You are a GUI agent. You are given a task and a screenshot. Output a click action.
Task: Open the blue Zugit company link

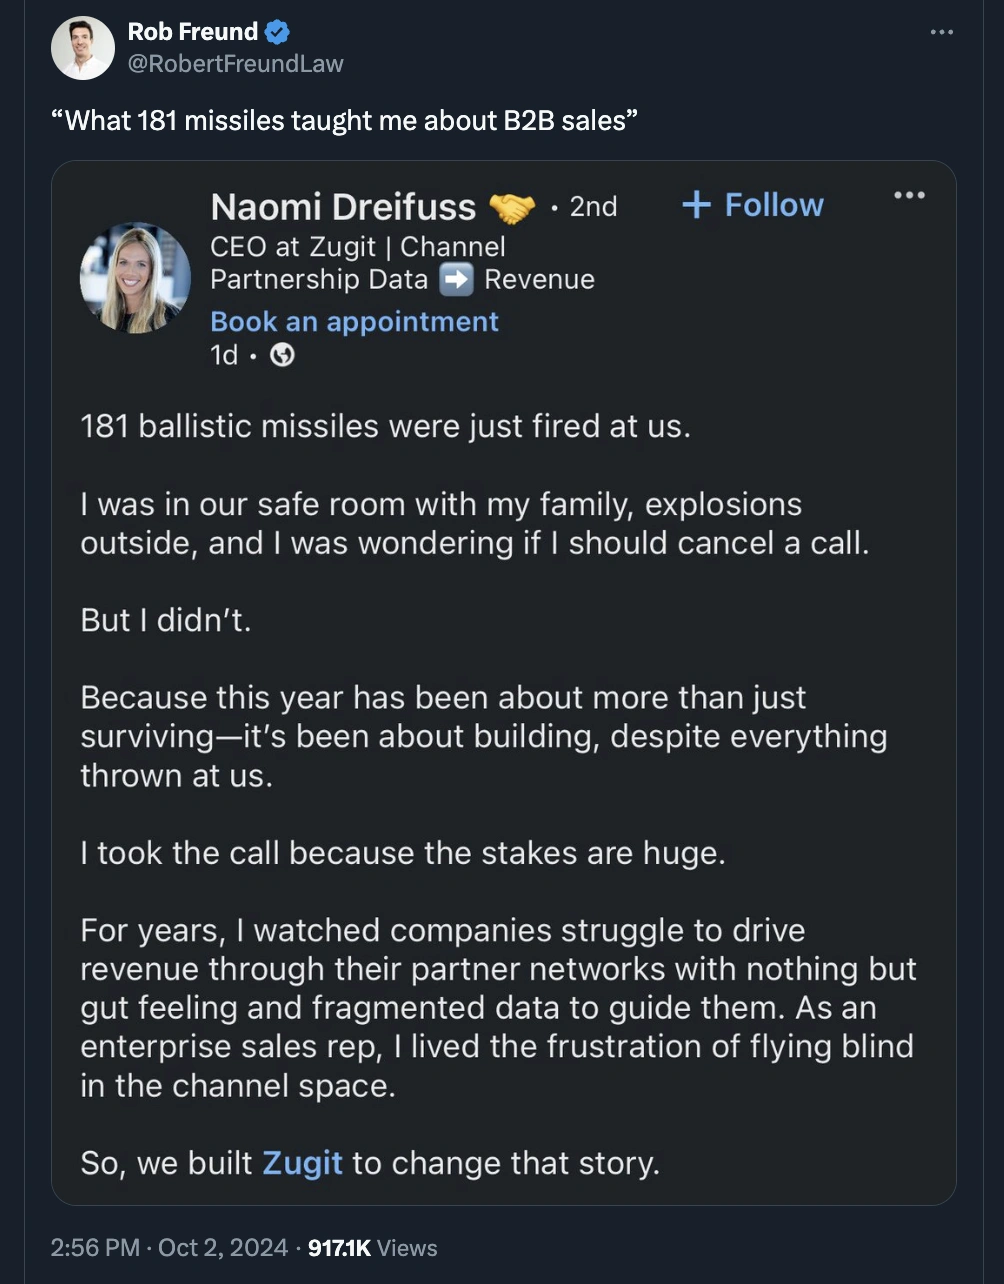(x=302, y=1164)
